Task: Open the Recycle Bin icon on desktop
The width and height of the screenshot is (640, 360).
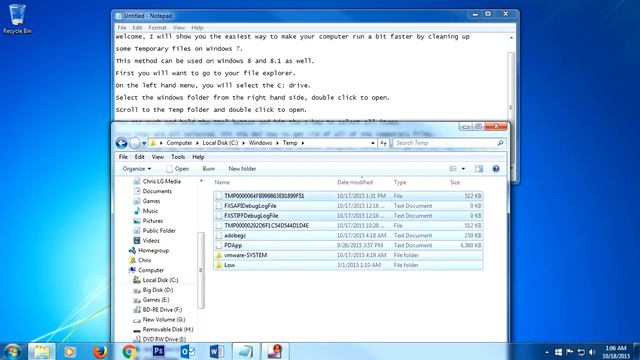Action: coord(17,19)
